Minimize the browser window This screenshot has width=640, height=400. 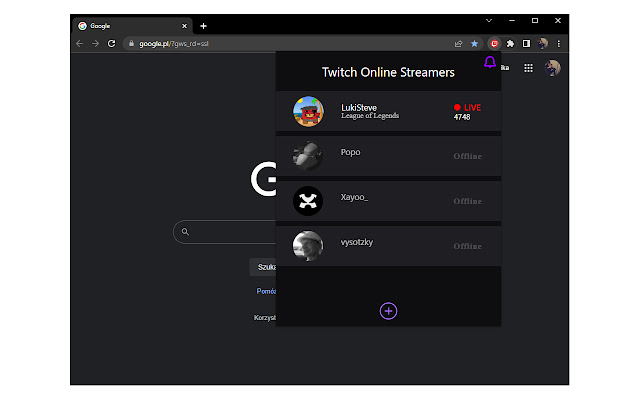pyautogui.click(x=512, y=20)
